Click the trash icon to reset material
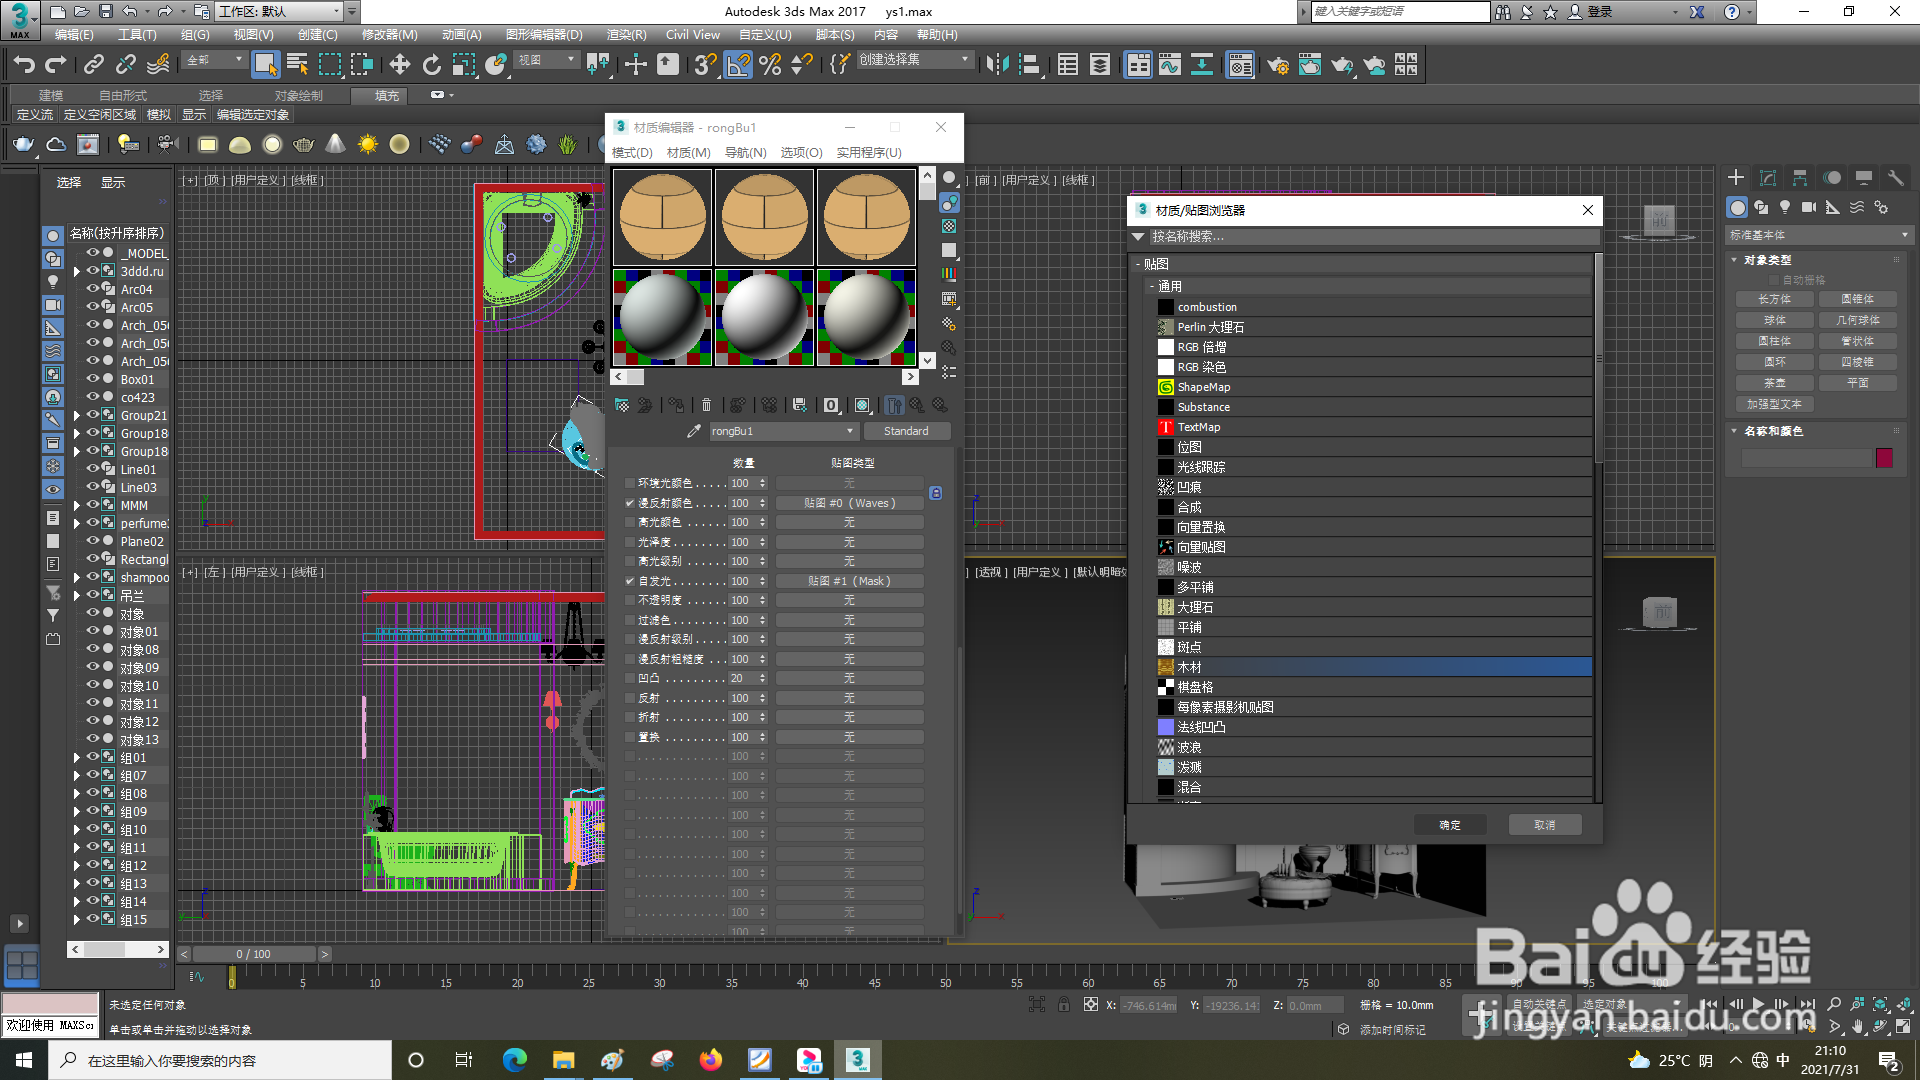The width and height of the screenshot is (1920, 1082). pyautogui.click(x=706, y=405)
